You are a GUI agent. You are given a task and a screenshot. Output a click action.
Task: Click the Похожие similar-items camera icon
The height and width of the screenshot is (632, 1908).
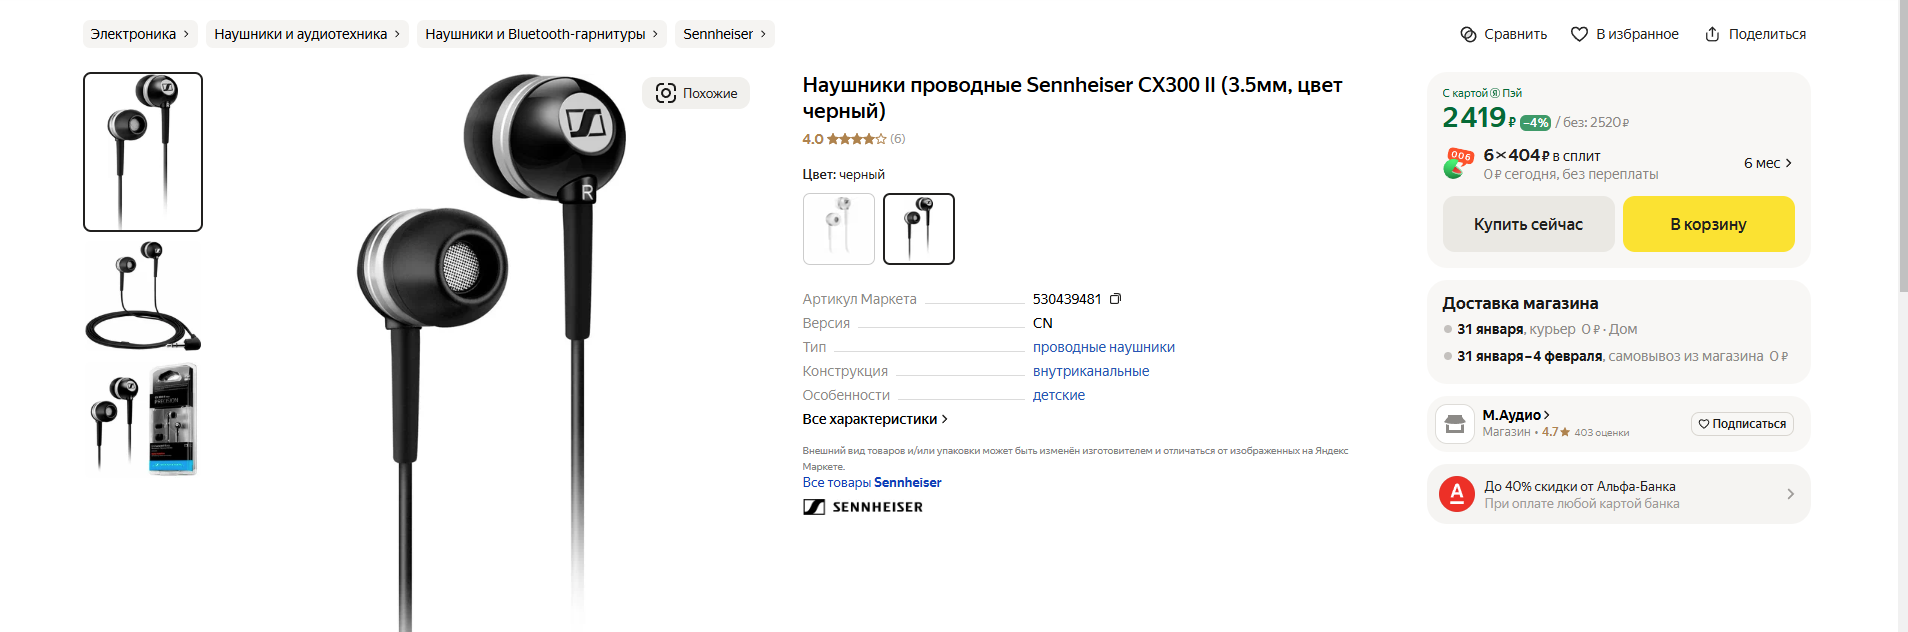[x=666, y=93]
